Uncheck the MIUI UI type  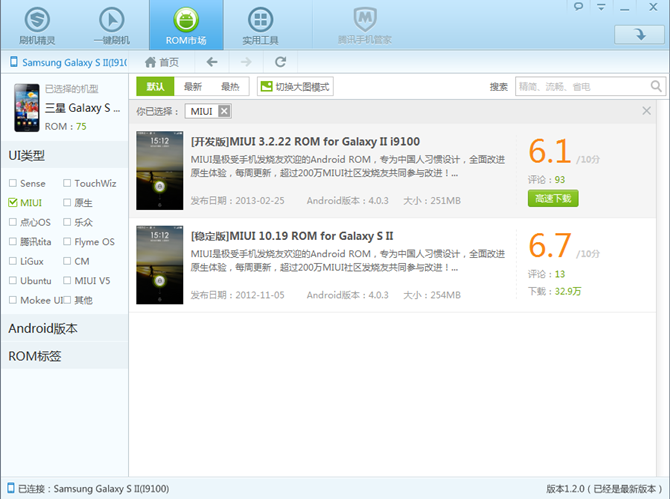point(13,203)
